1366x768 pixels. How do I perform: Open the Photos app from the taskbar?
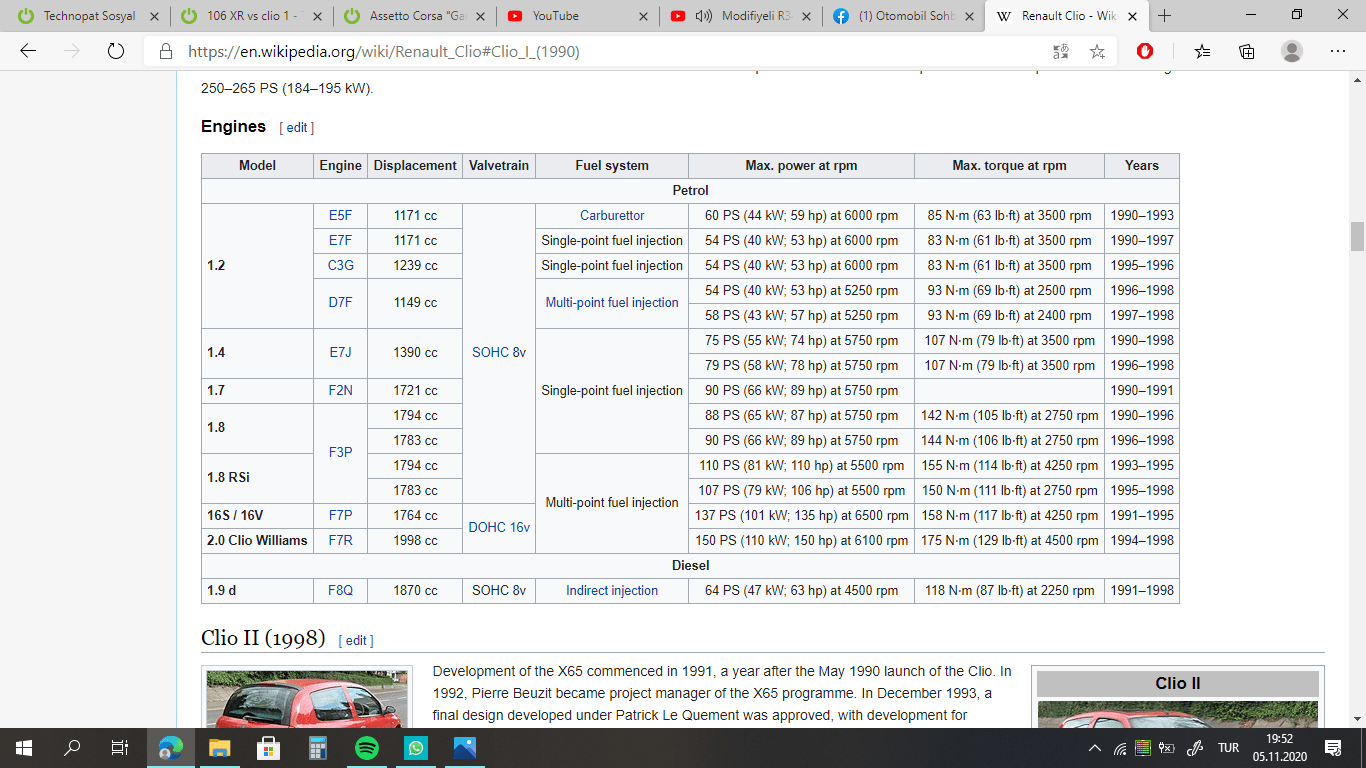coord(465,747)
